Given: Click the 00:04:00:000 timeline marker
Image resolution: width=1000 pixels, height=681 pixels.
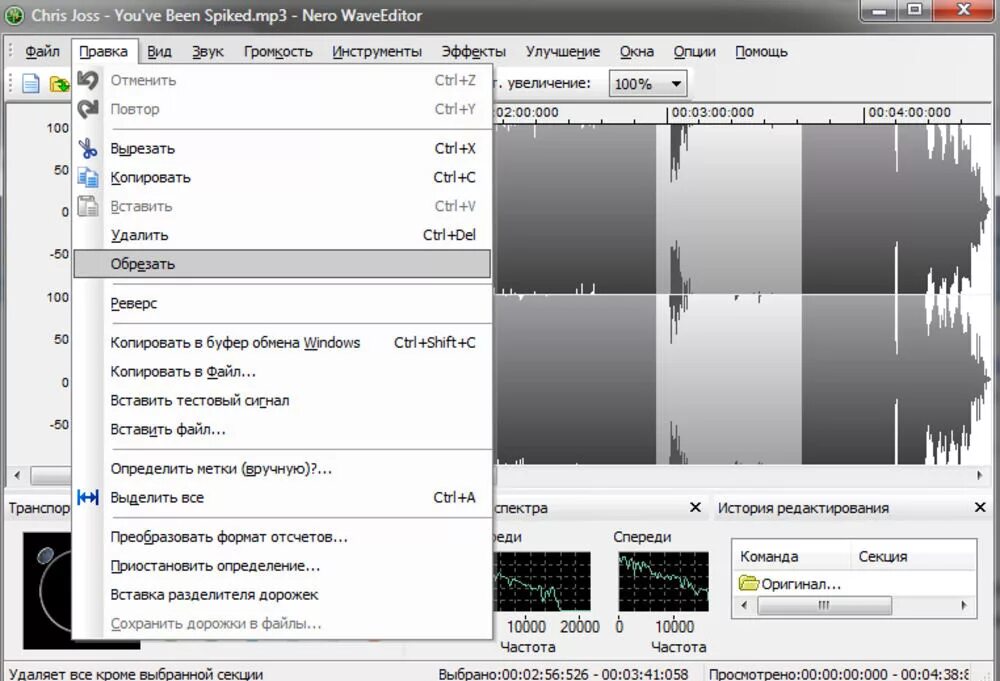Looking at the screenshot, I should tap(909, 113).
